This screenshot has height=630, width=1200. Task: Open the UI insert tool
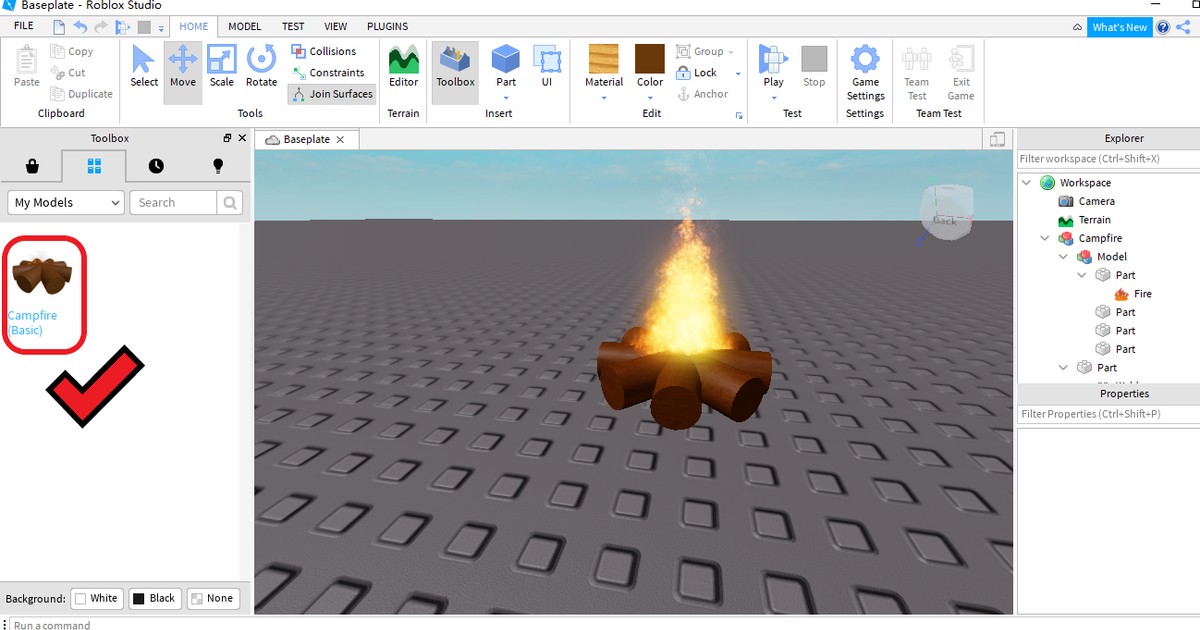[547, 67]
